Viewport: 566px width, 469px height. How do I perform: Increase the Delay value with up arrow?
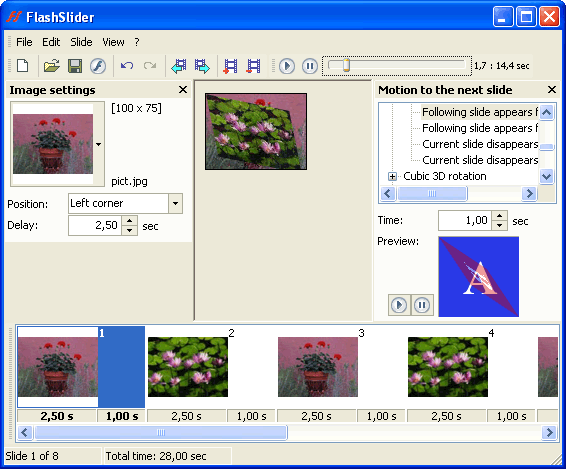tap(130, 220)
